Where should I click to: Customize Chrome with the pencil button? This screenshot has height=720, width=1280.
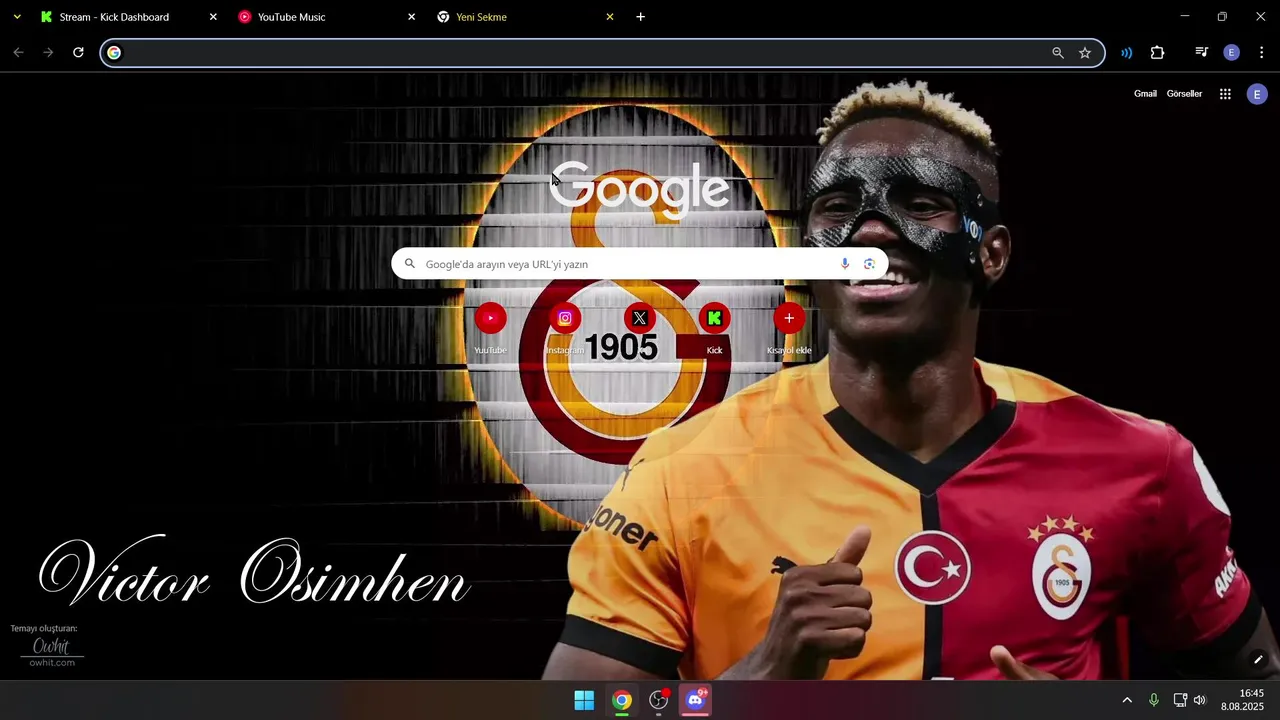coord(1258,659)
